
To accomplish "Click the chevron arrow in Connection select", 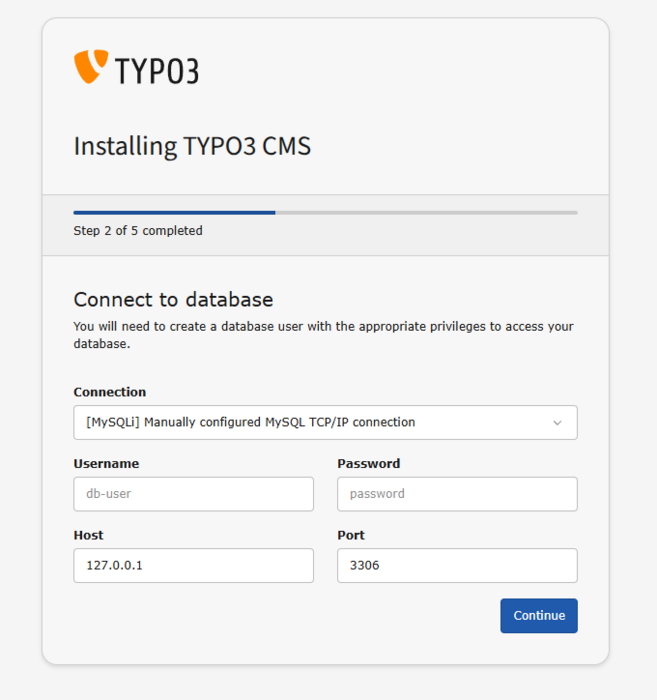I will [557, 423].
